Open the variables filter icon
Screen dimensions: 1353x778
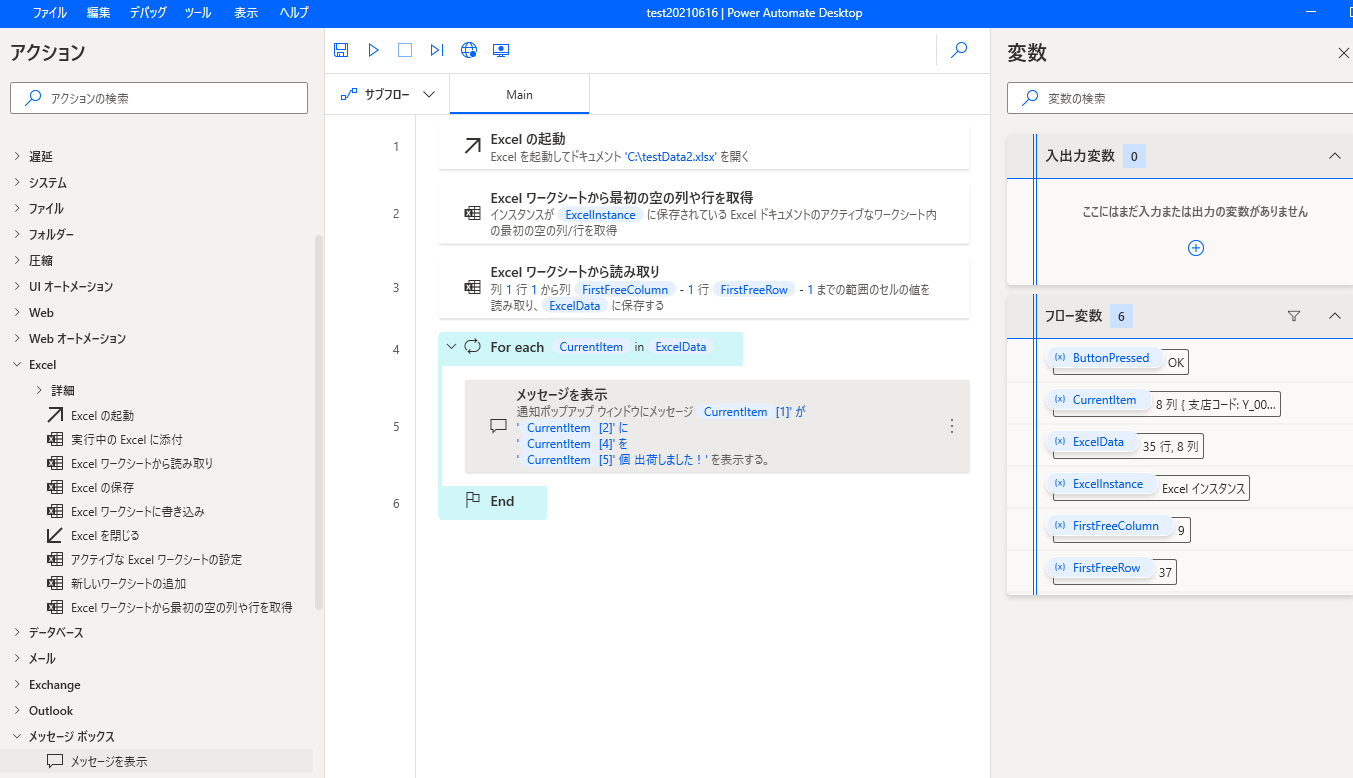tap(1294, 316)
